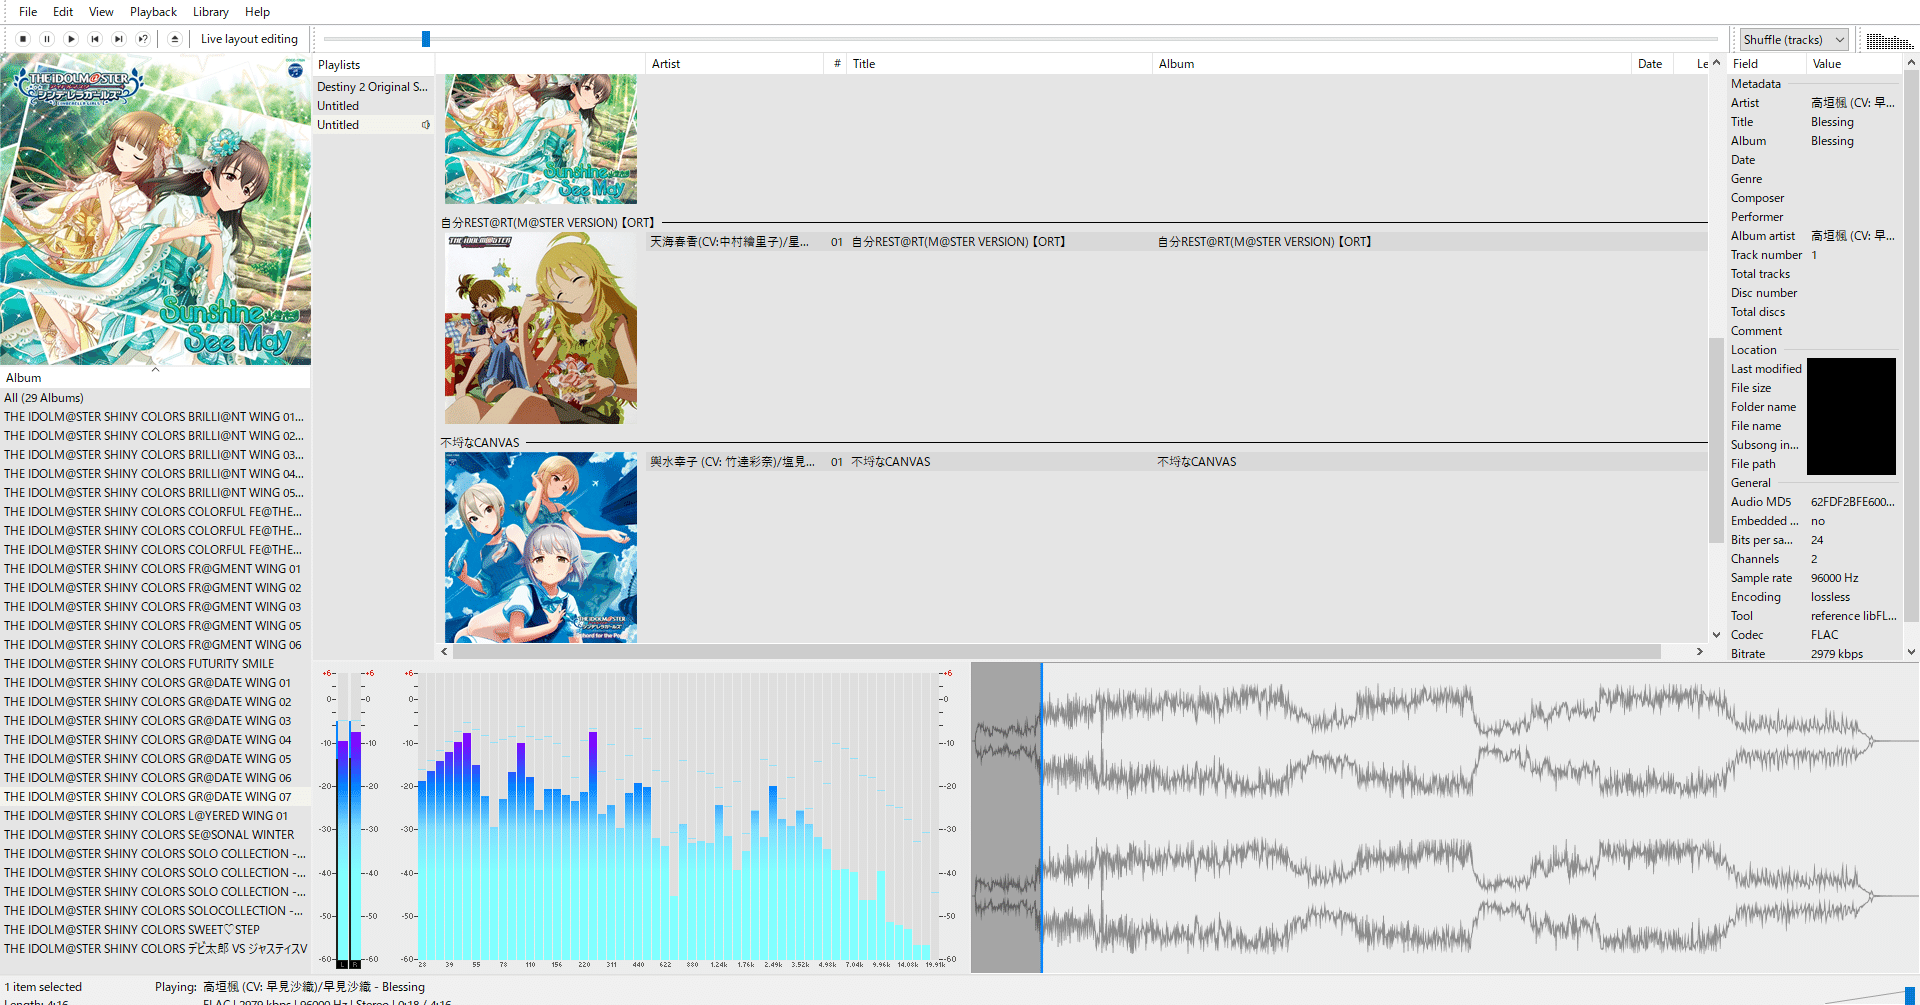1920x1005 pixels.
Task: Click the Album column header in the playlist
Action: point(1392,64)
